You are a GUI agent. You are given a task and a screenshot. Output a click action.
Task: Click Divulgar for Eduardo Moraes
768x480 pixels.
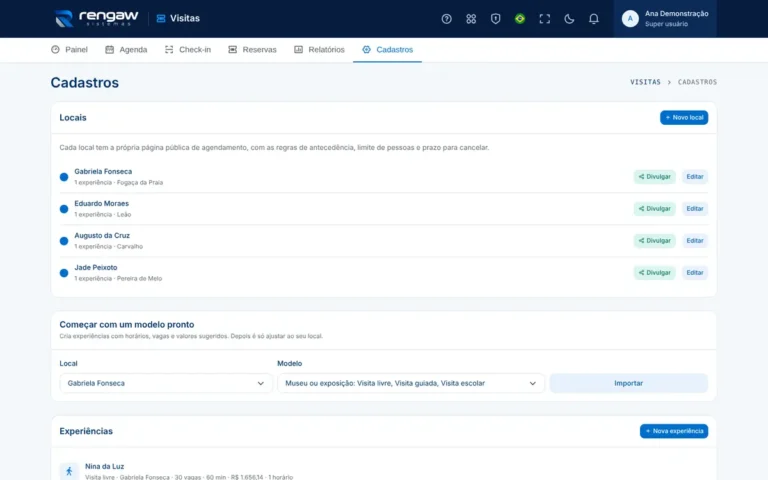(654, 209)
